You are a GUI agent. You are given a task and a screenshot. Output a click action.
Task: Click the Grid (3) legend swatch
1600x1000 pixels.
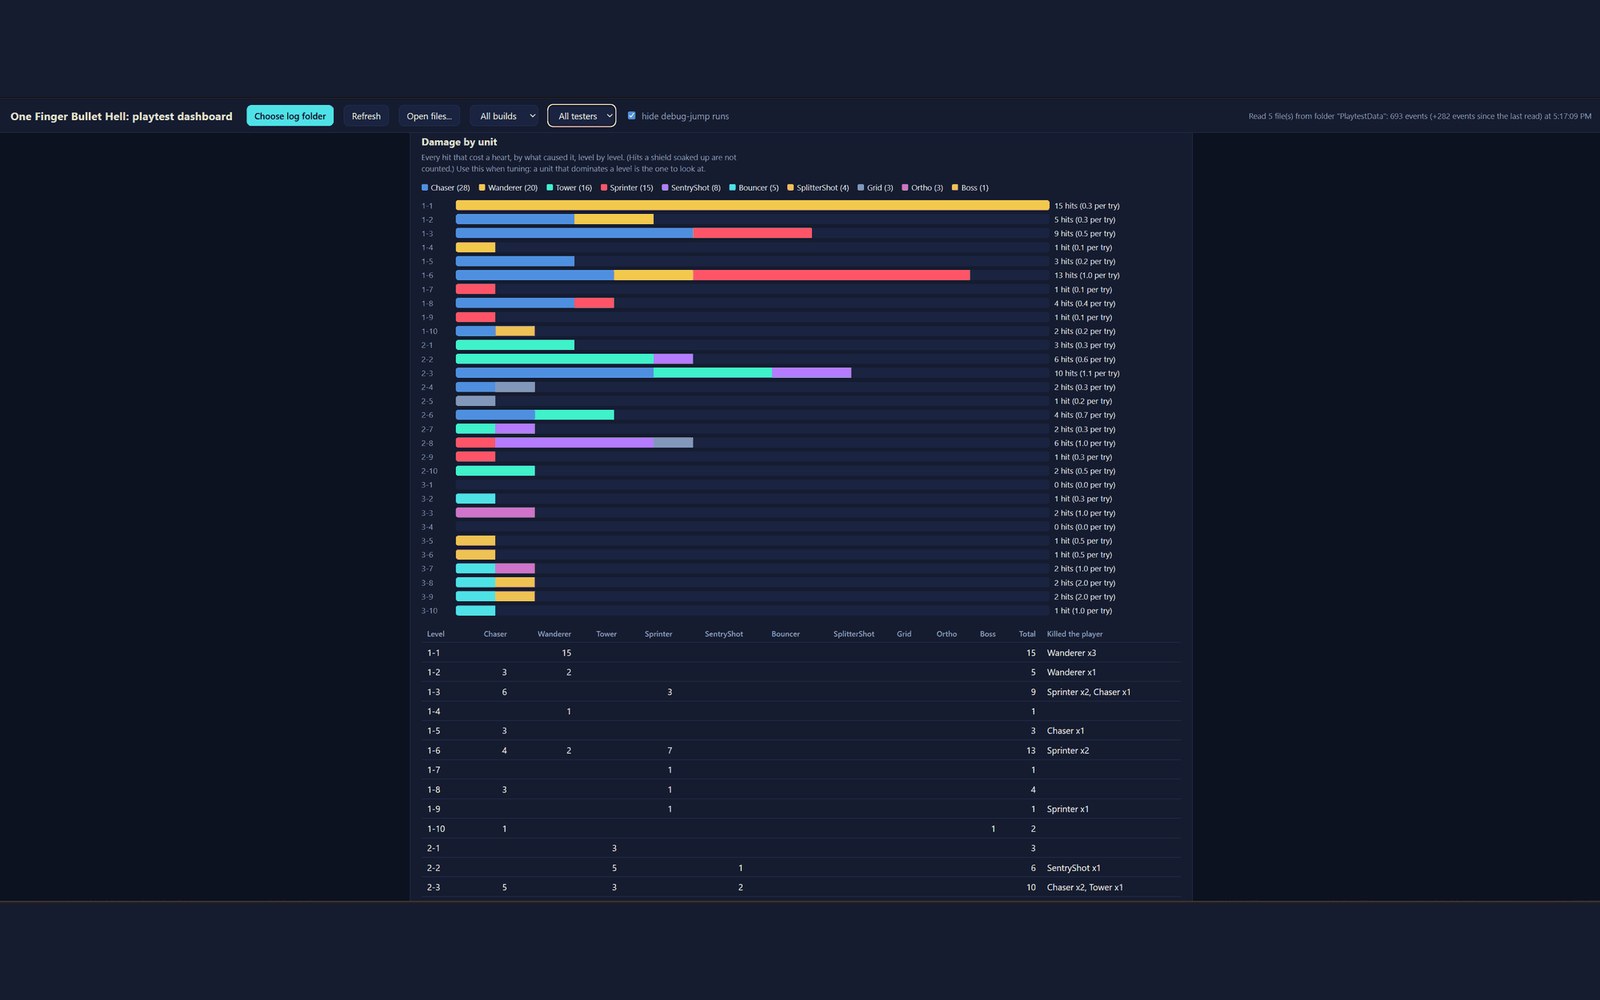coord(861,188)
